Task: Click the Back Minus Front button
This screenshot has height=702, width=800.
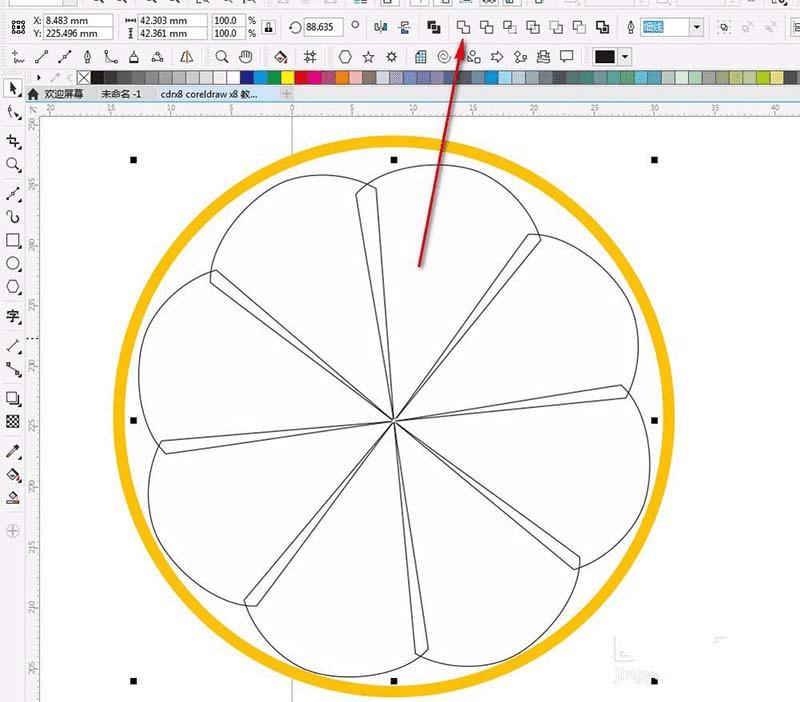Action: (579, 27)
